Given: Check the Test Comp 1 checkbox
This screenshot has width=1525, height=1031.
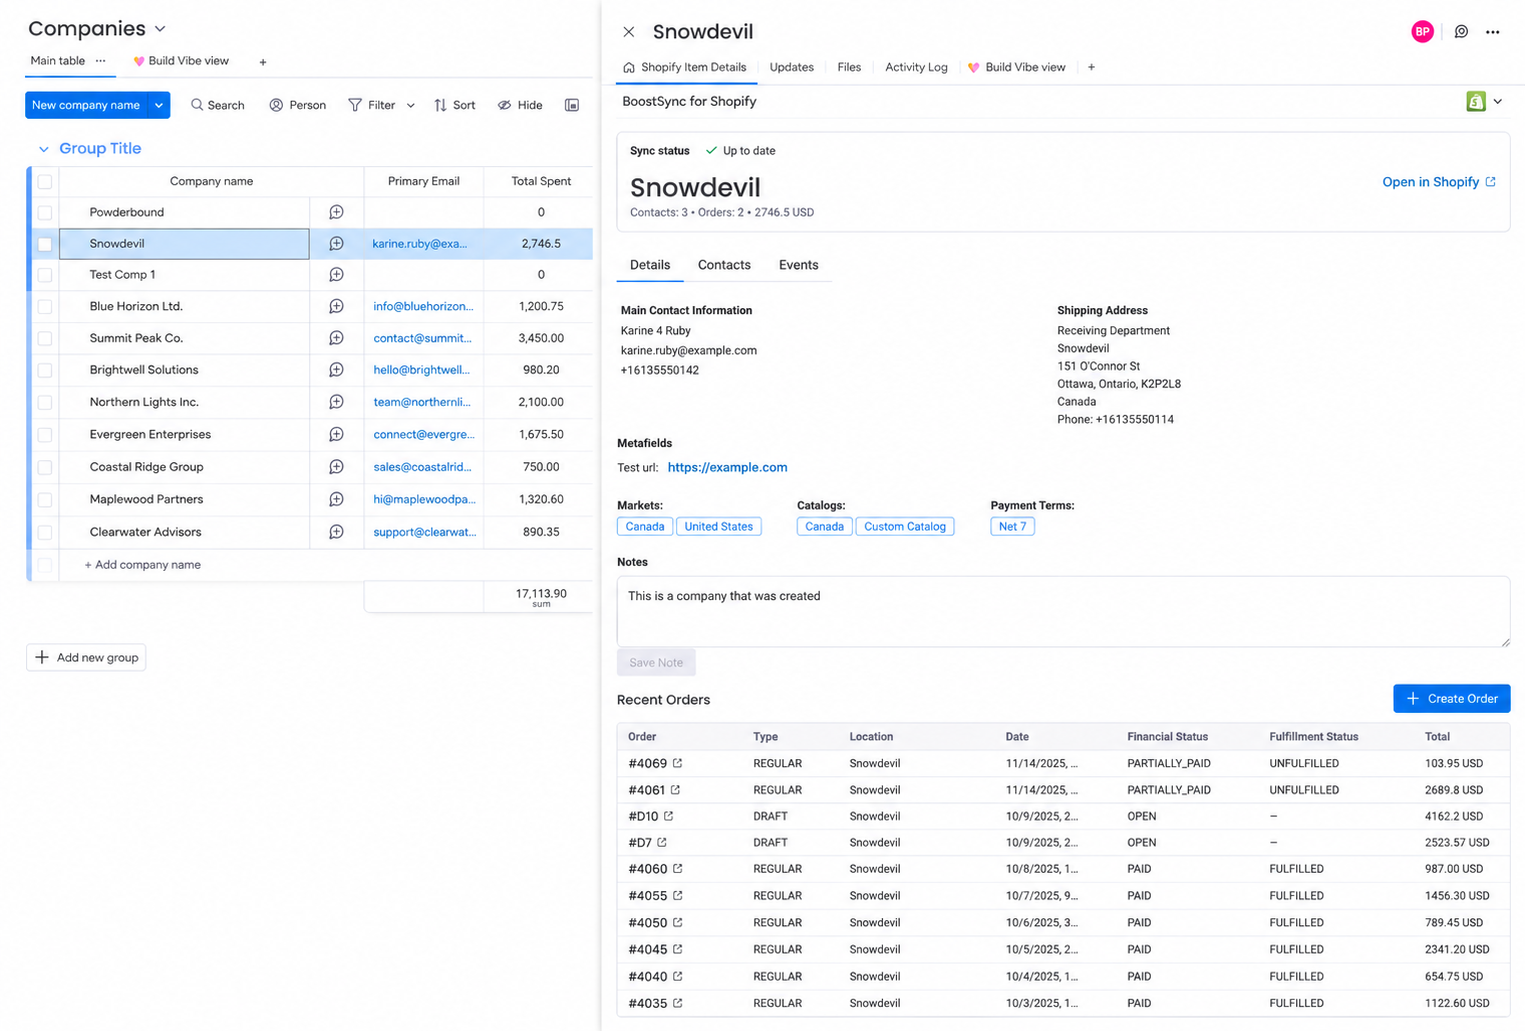Looking at the screenshot, I should [45, 275].
